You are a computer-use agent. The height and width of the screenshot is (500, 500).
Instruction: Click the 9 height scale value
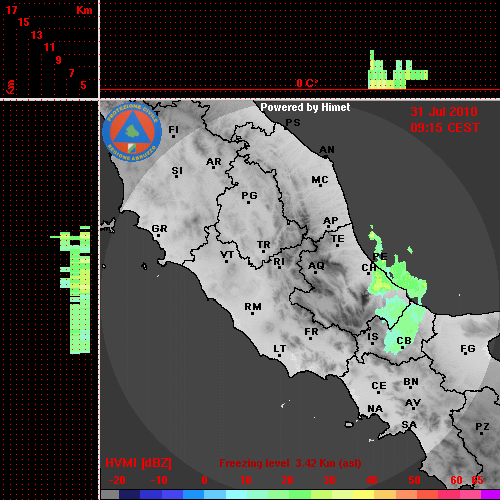[x=58, y=60]
